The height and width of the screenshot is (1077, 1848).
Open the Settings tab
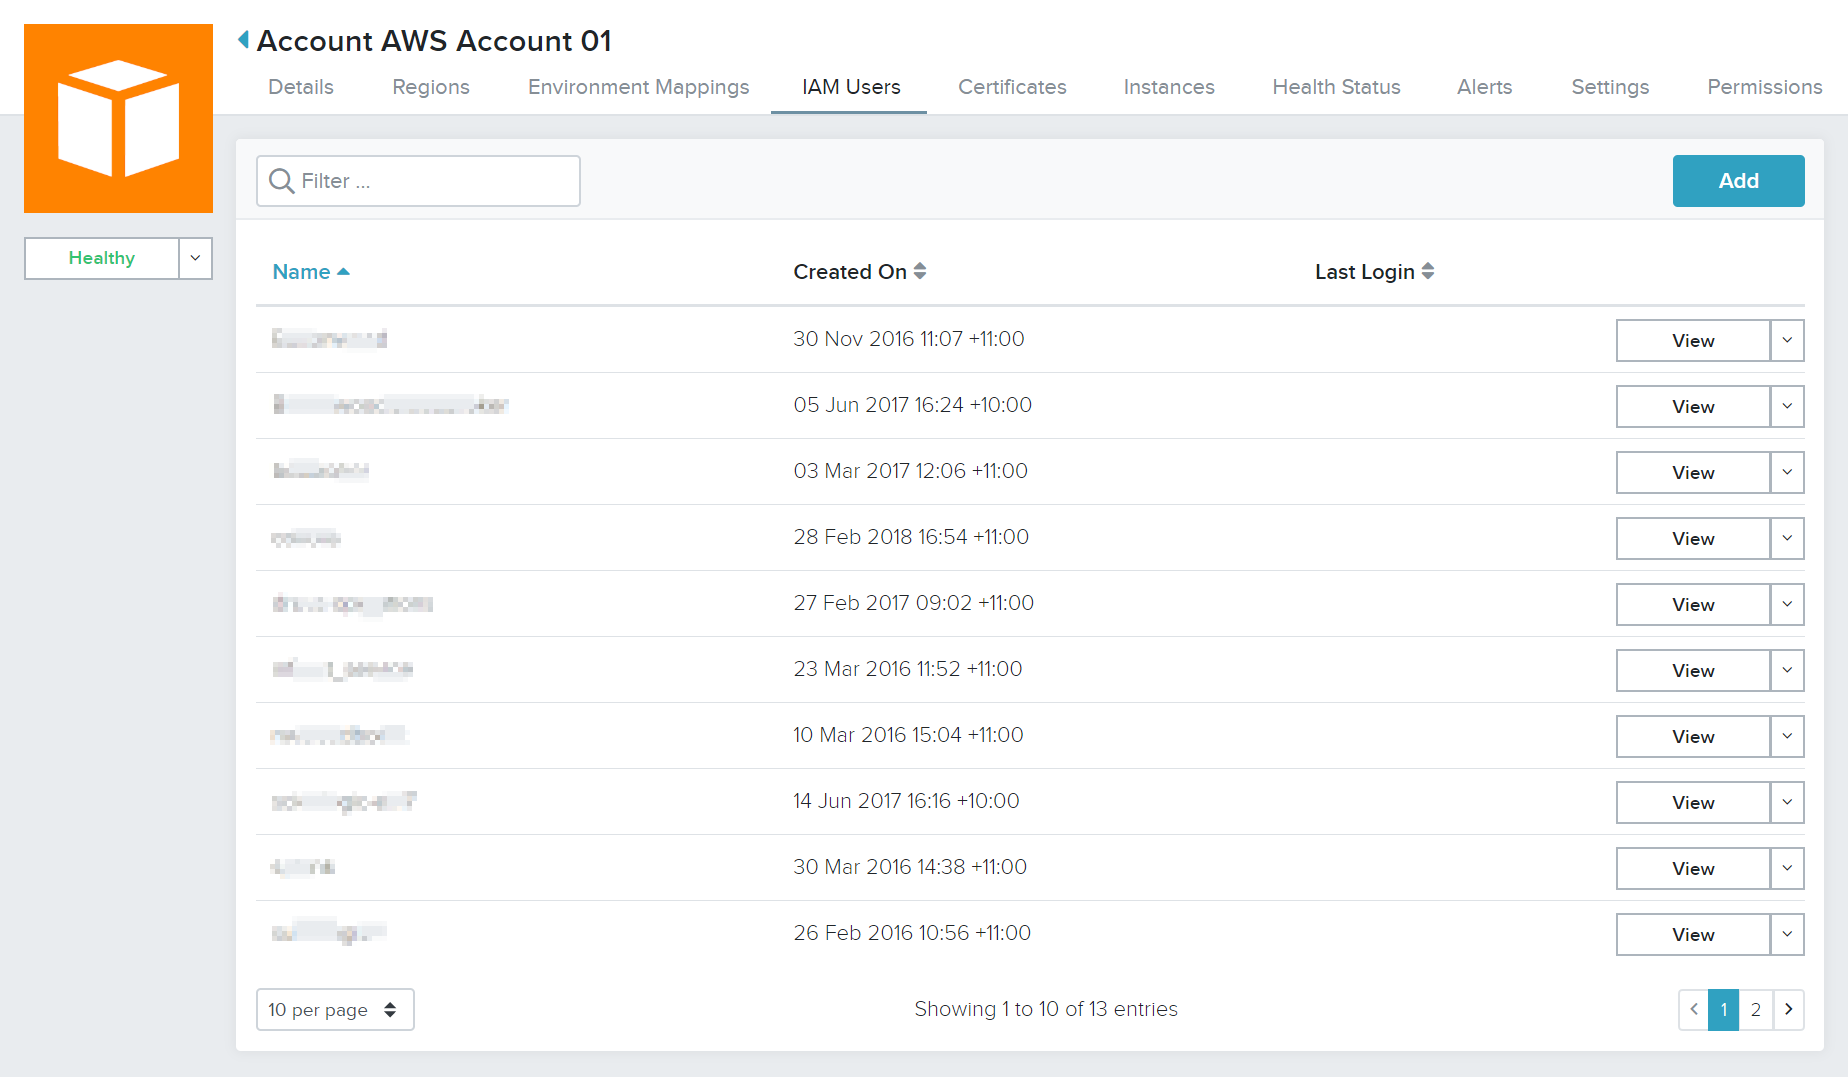[x=1610, y=87]
